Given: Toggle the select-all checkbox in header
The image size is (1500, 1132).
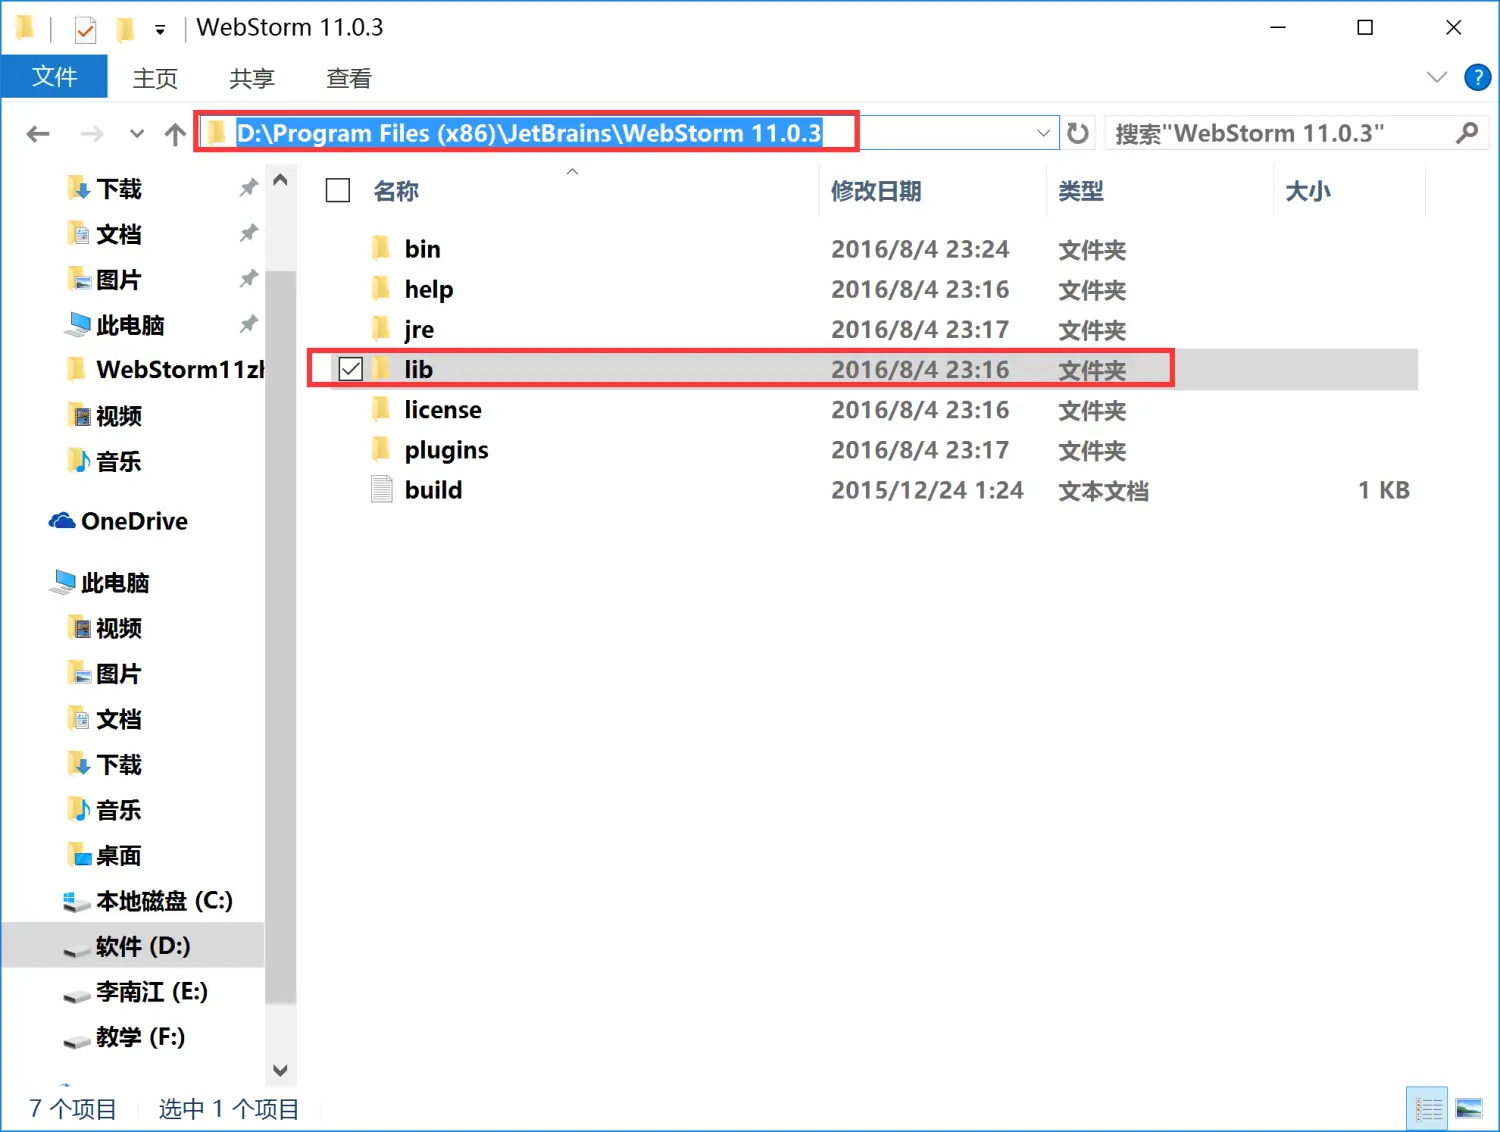Looking at the screenshot, I should pos(338,190).
